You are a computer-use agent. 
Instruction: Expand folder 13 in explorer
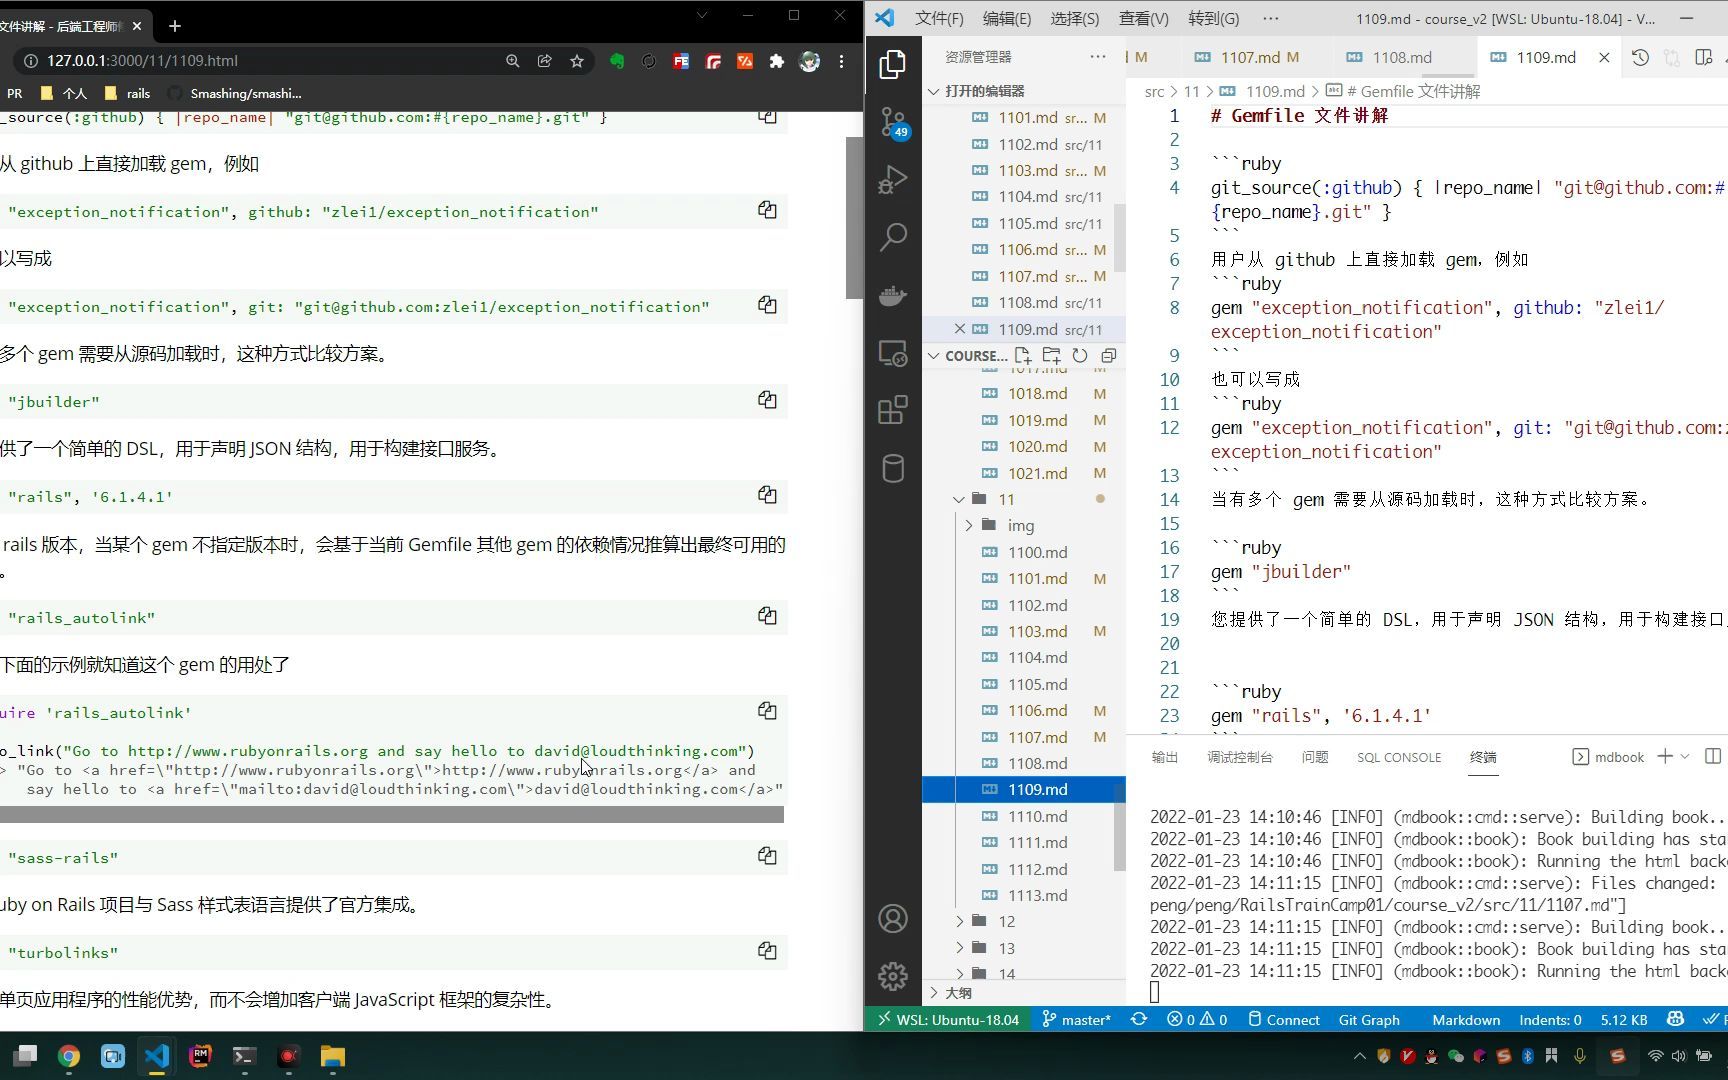click(1006, 948)
